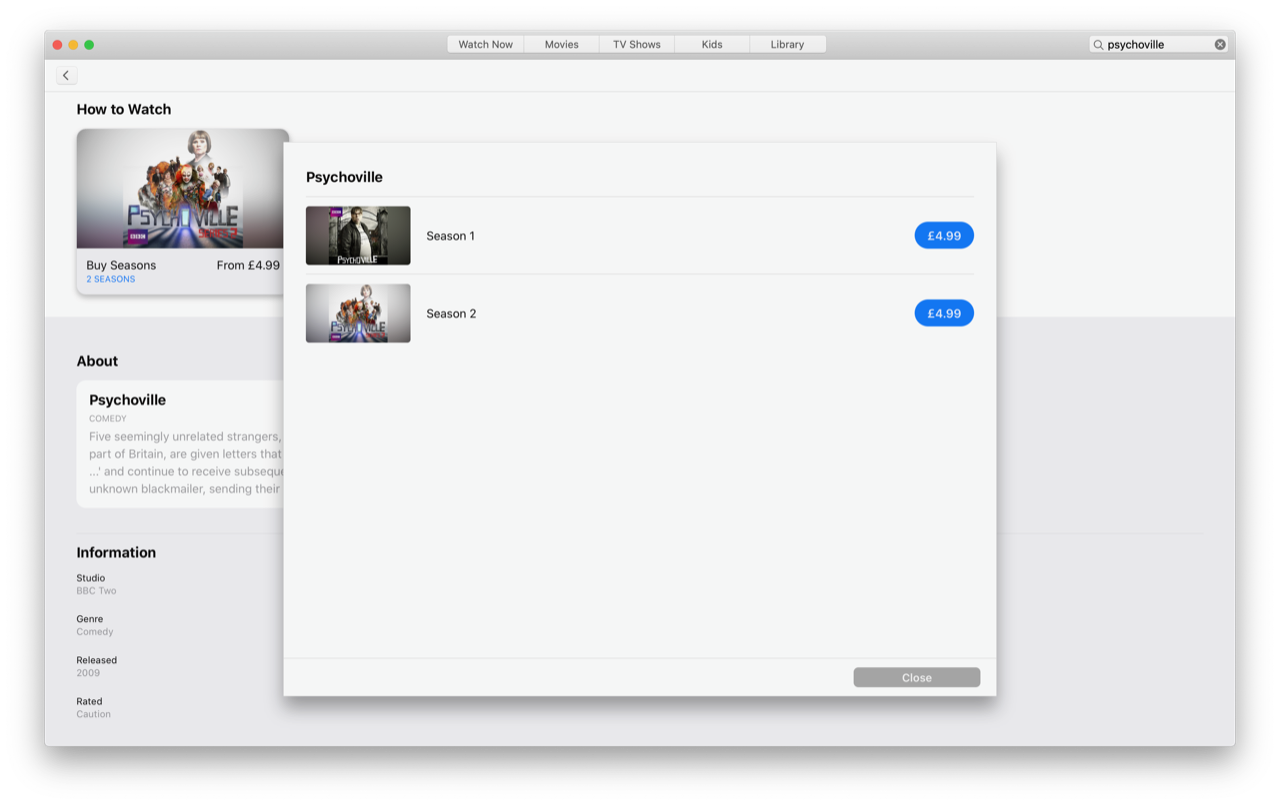The image size is (1280, 805).
Task: Select the Season 1 label text
Action: (x=451, y=236)
